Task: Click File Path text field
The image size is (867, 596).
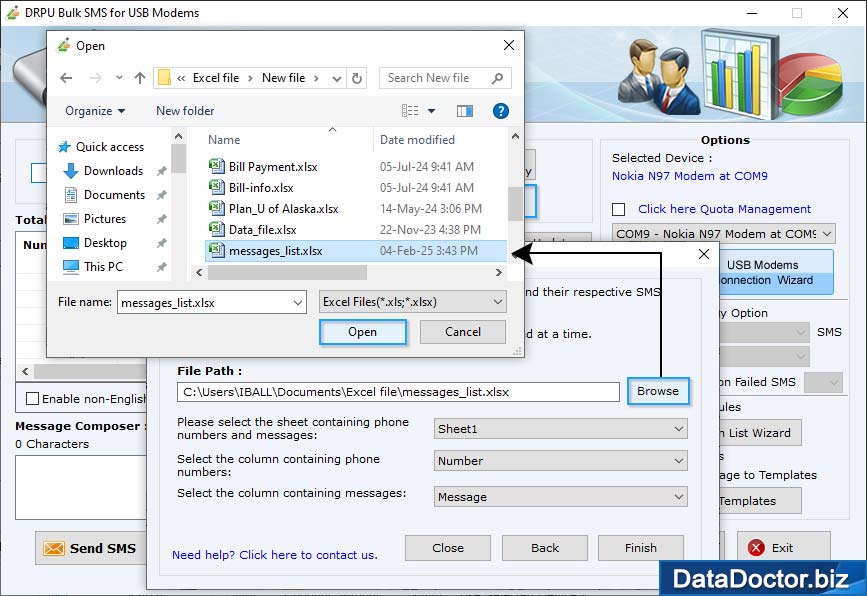Action: 398,392
